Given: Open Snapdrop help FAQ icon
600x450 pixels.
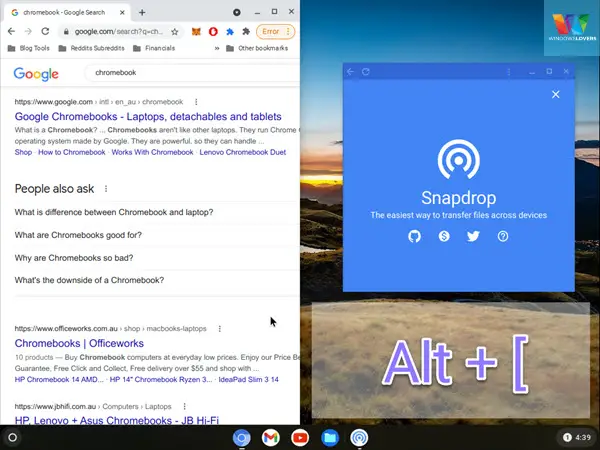Looking at the screenshot, I should pos(503,236).
